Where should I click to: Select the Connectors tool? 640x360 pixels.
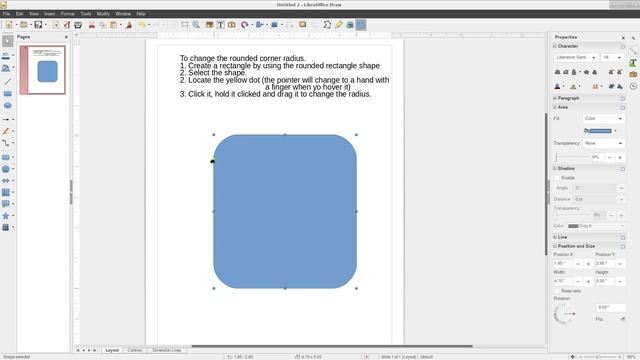click(6, 143)
